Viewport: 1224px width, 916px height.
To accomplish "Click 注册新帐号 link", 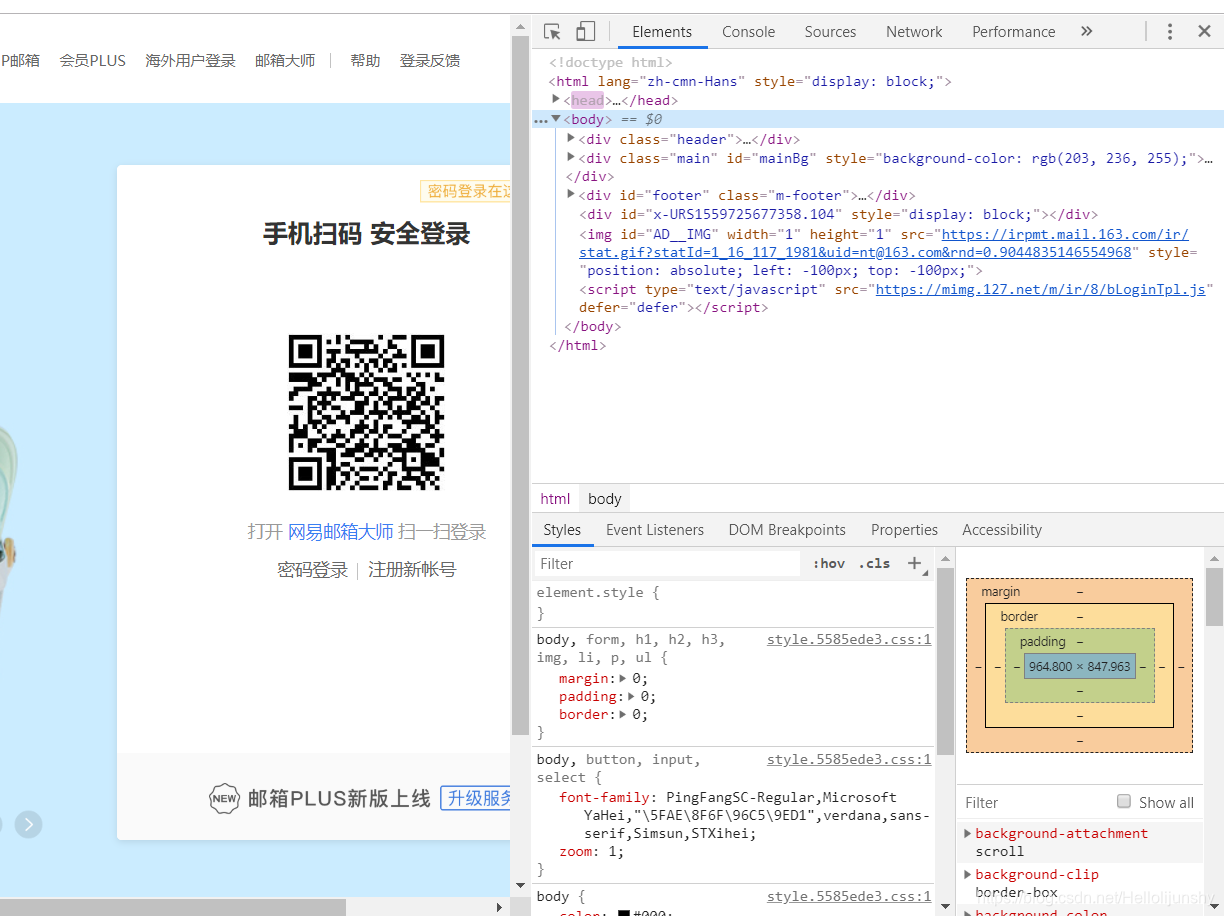I will point(412,569).
